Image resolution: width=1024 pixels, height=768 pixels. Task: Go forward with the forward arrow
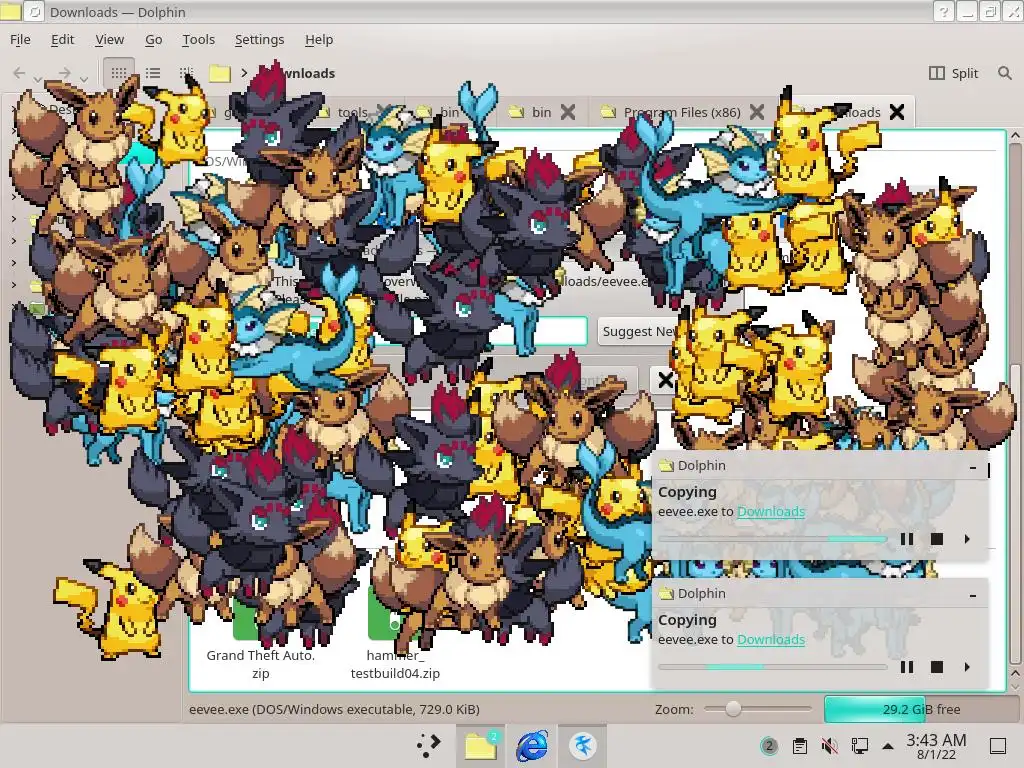coord(64,73)
